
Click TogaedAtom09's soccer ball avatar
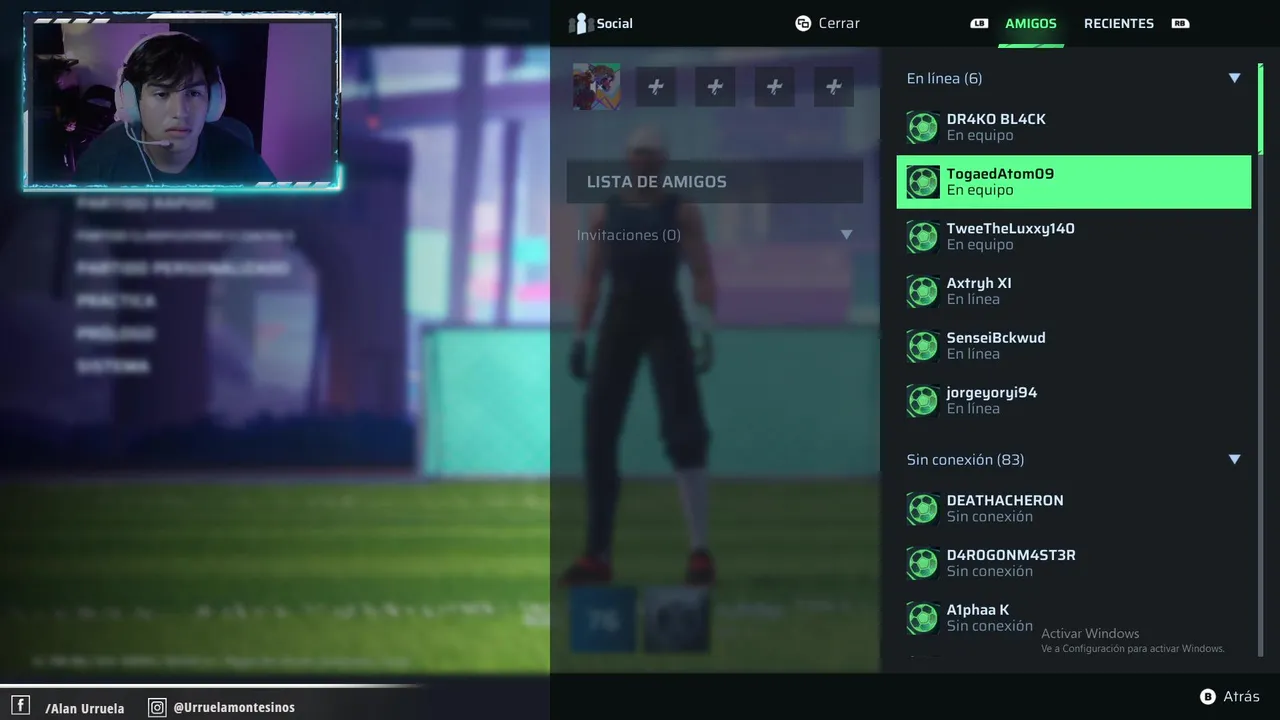click(922, 182)
